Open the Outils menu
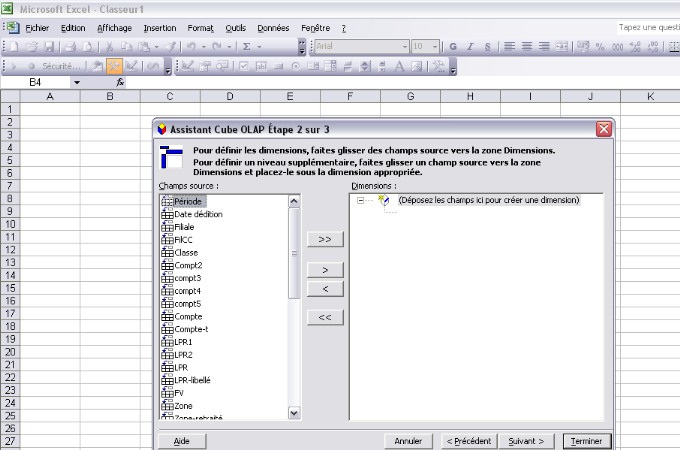The width and height of the screenshot is (680, 450). [235, 28]
